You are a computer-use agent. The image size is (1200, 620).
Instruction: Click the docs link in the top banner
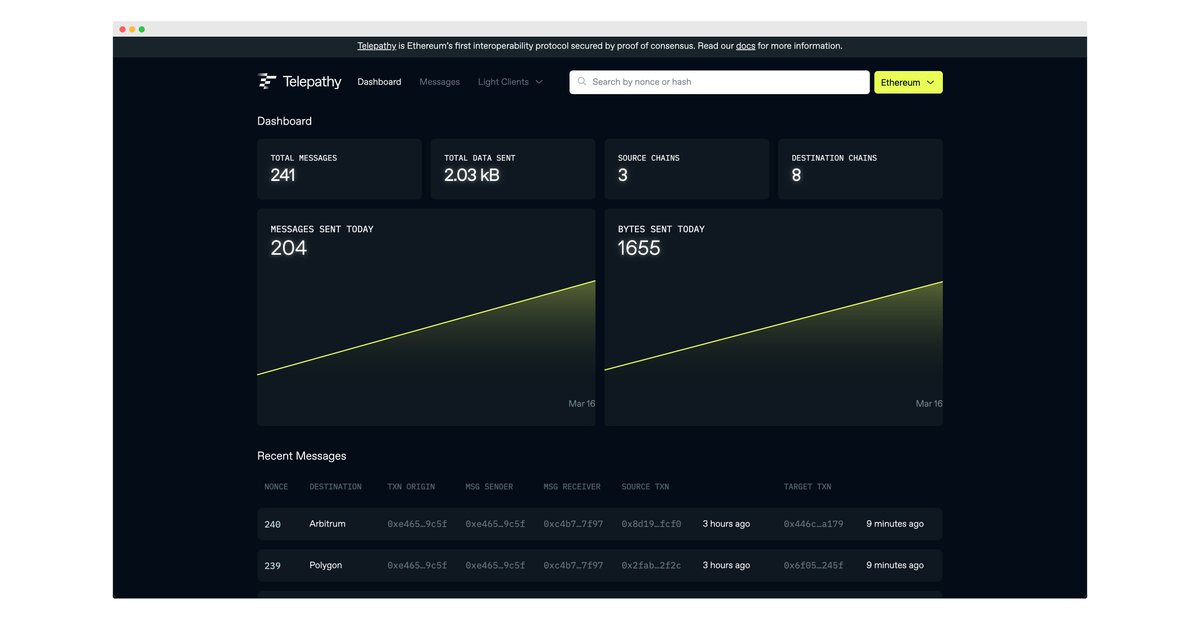[745, 45]
